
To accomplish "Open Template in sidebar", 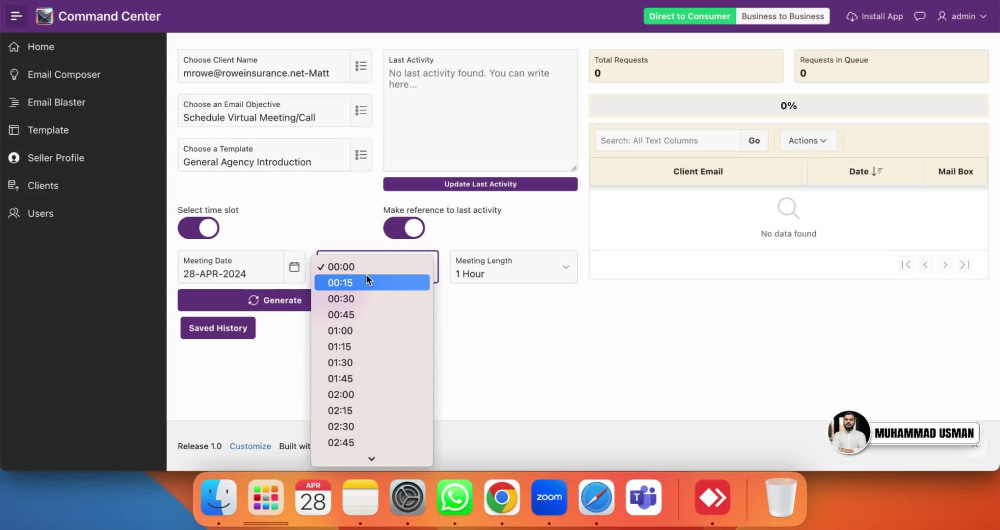I will (x=83, y=130).
